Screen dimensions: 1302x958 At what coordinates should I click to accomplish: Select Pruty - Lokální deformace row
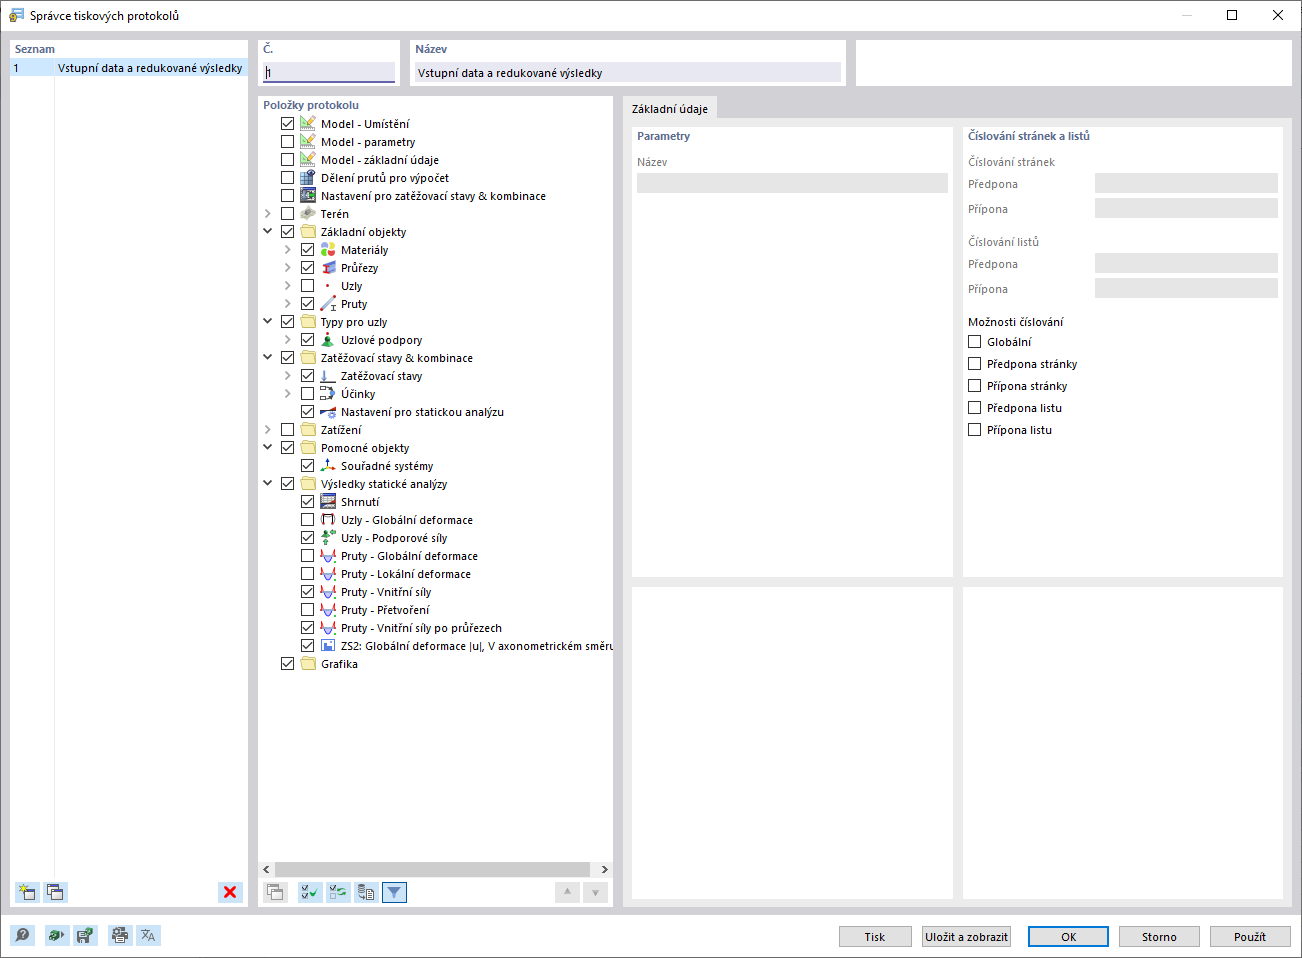pyautogui.click(x=406, y=574)
